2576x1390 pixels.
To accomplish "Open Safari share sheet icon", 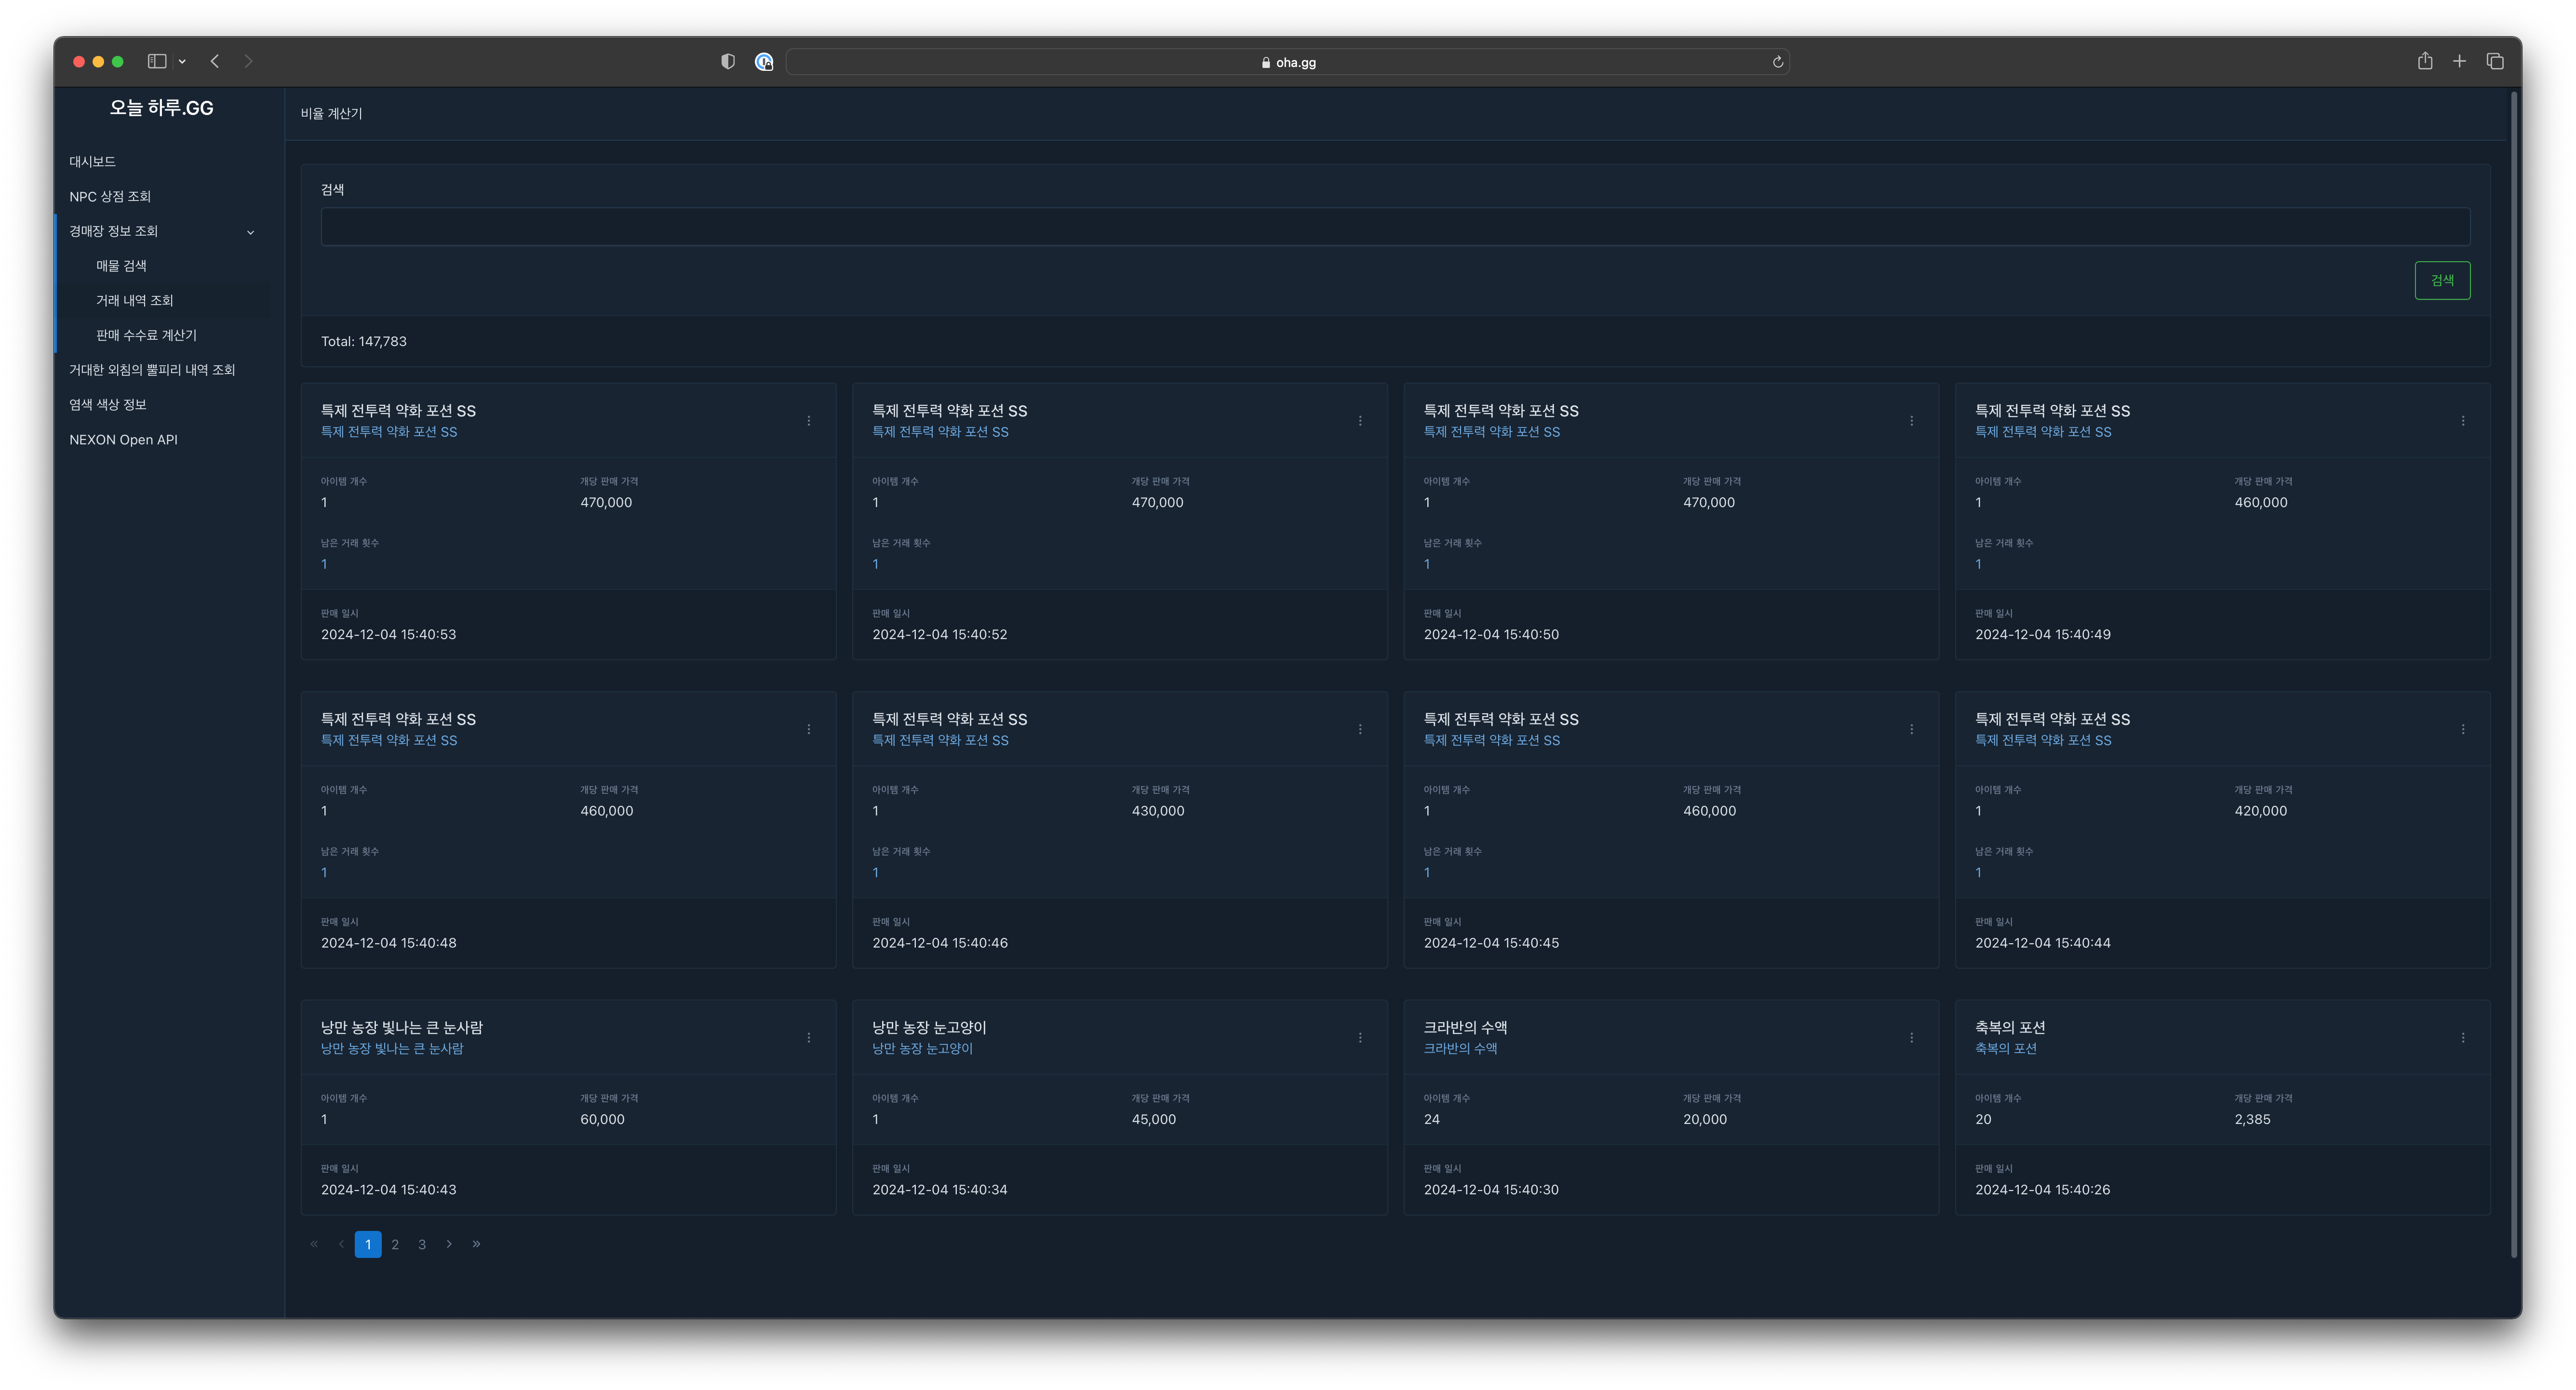I will (x=2424, y=62).
